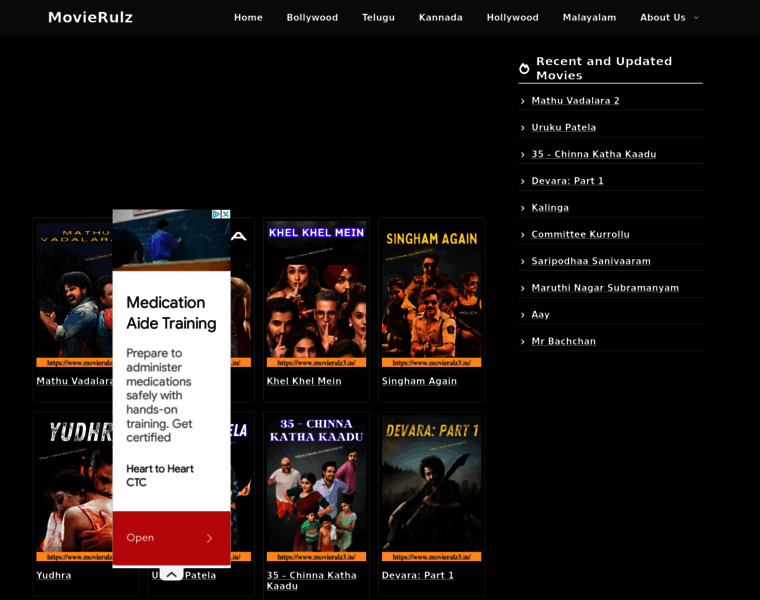Open the MovieRulz site logo
Image resolution: width=760 pixels, height=600 pixels.
click(90, 17)
